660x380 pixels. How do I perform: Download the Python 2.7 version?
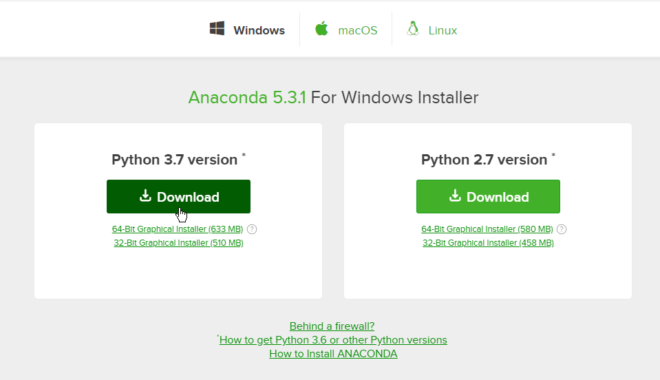pyautogui.click(x=488, y=197)
